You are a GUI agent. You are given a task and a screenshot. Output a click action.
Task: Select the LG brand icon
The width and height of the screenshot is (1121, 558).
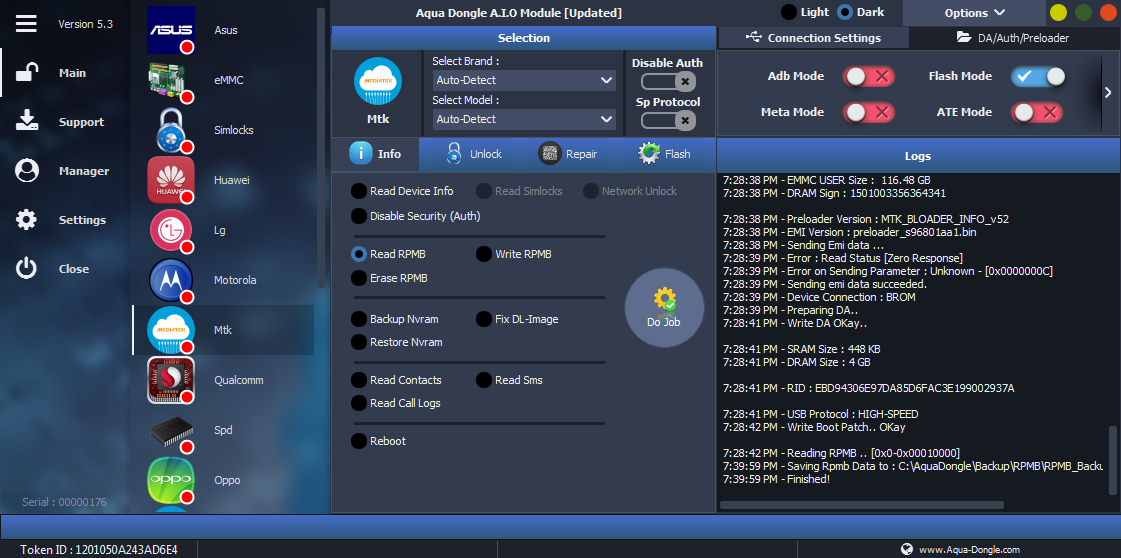tap(171, 230)
